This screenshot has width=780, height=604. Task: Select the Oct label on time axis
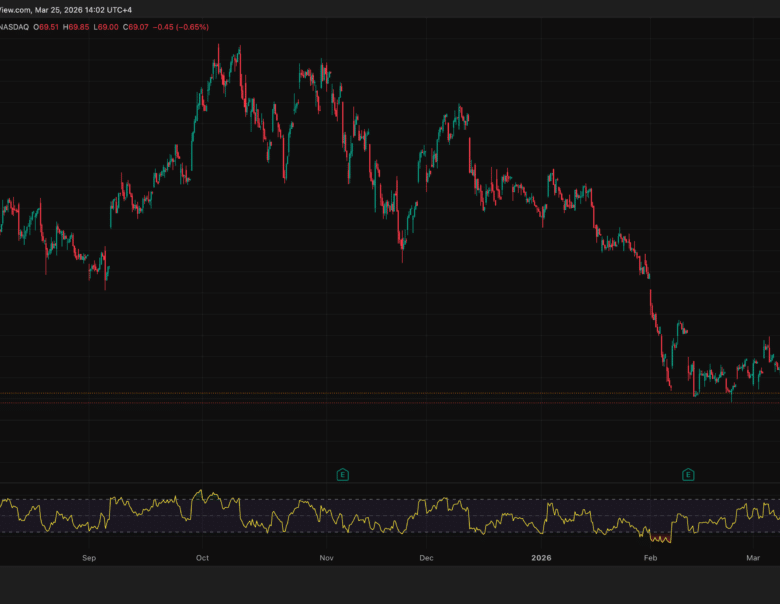click(202, 557)
